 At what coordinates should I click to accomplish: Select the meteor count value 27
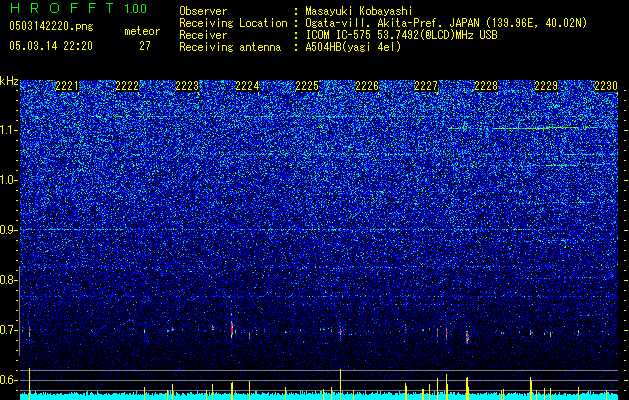point(145,46)
